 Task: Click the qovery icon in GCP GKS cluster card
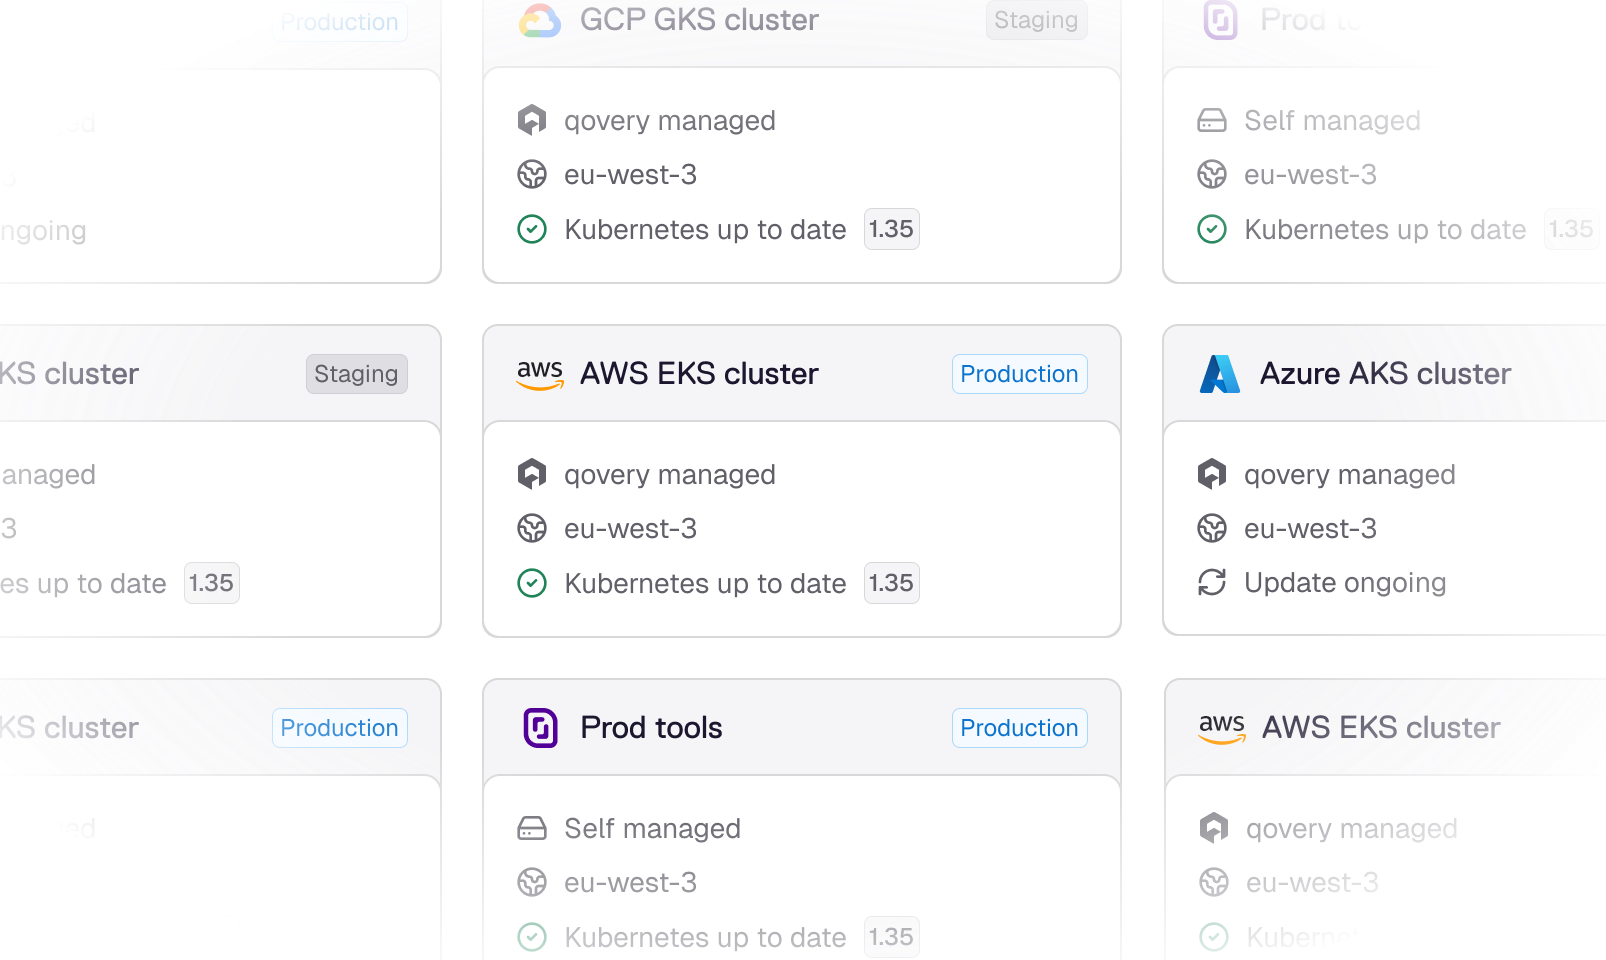pos(532,120)
